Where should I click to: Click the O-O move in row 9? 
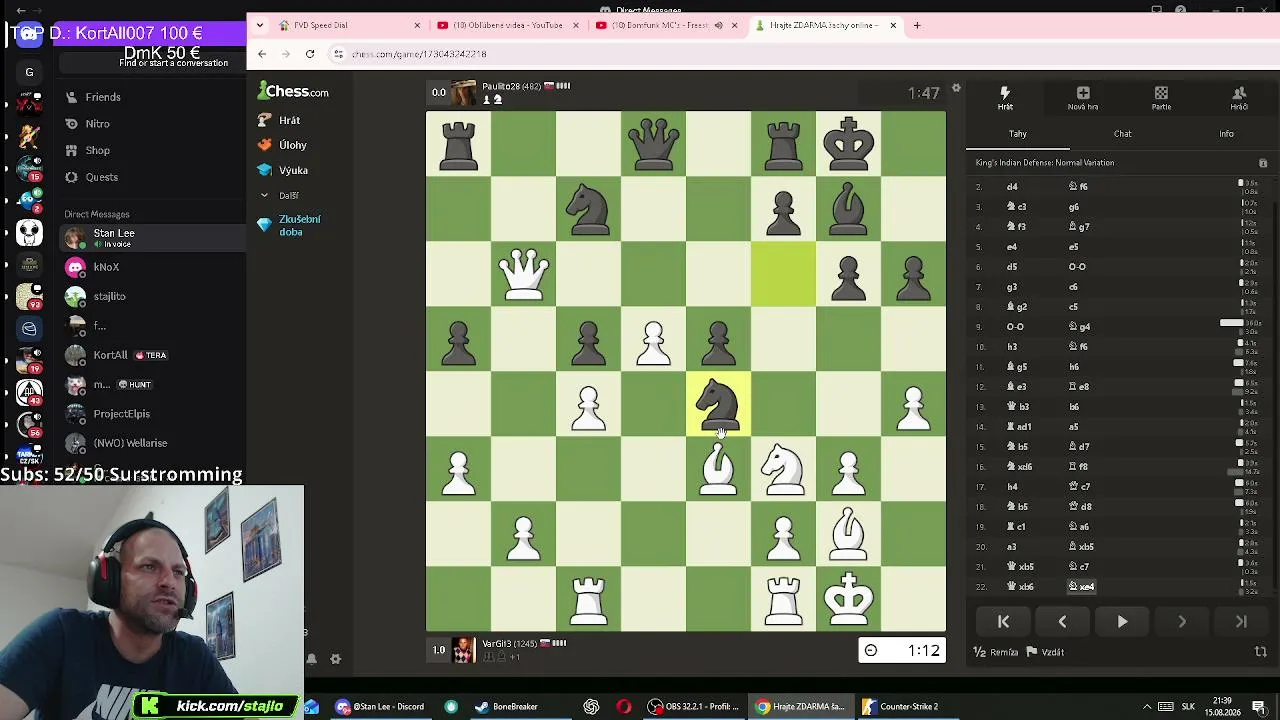point(1015,327)
